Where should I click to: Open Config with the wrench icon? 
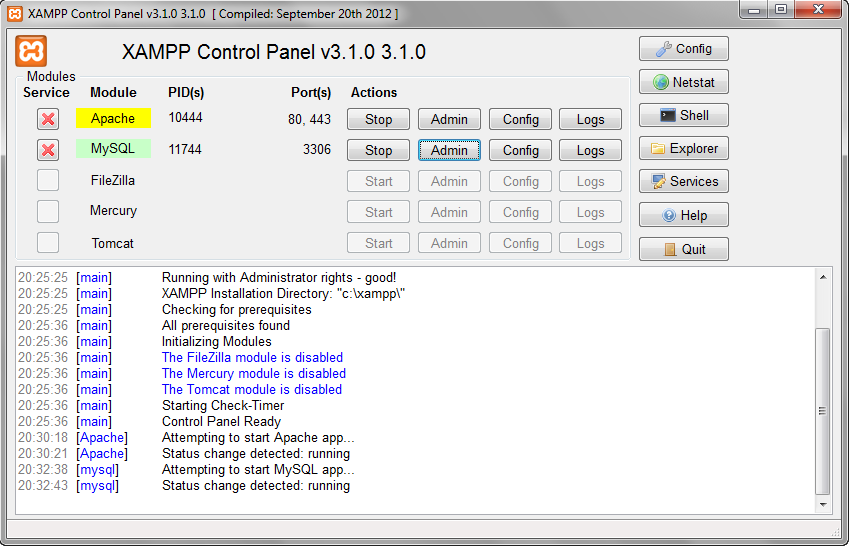click(683, 49)
